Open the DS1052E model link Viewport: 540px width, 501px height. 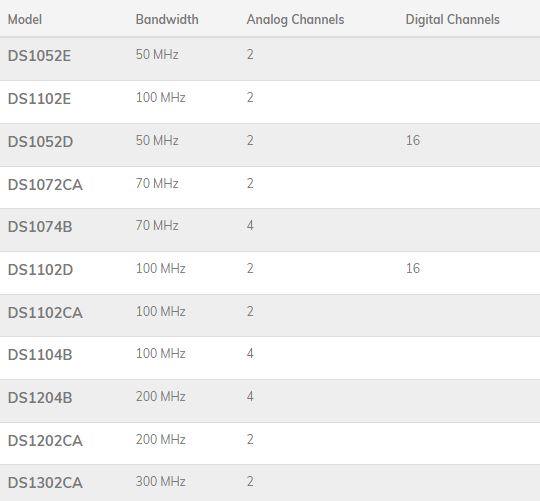click(39, 56)
